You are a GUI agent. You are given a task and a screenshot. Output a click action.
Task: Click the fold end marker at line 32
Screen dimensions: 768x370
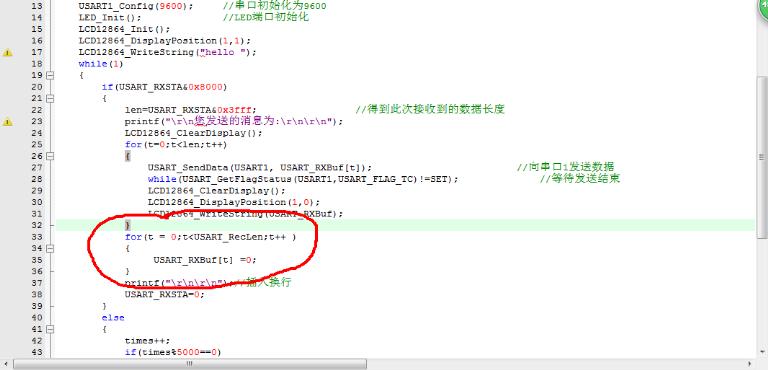49,226
